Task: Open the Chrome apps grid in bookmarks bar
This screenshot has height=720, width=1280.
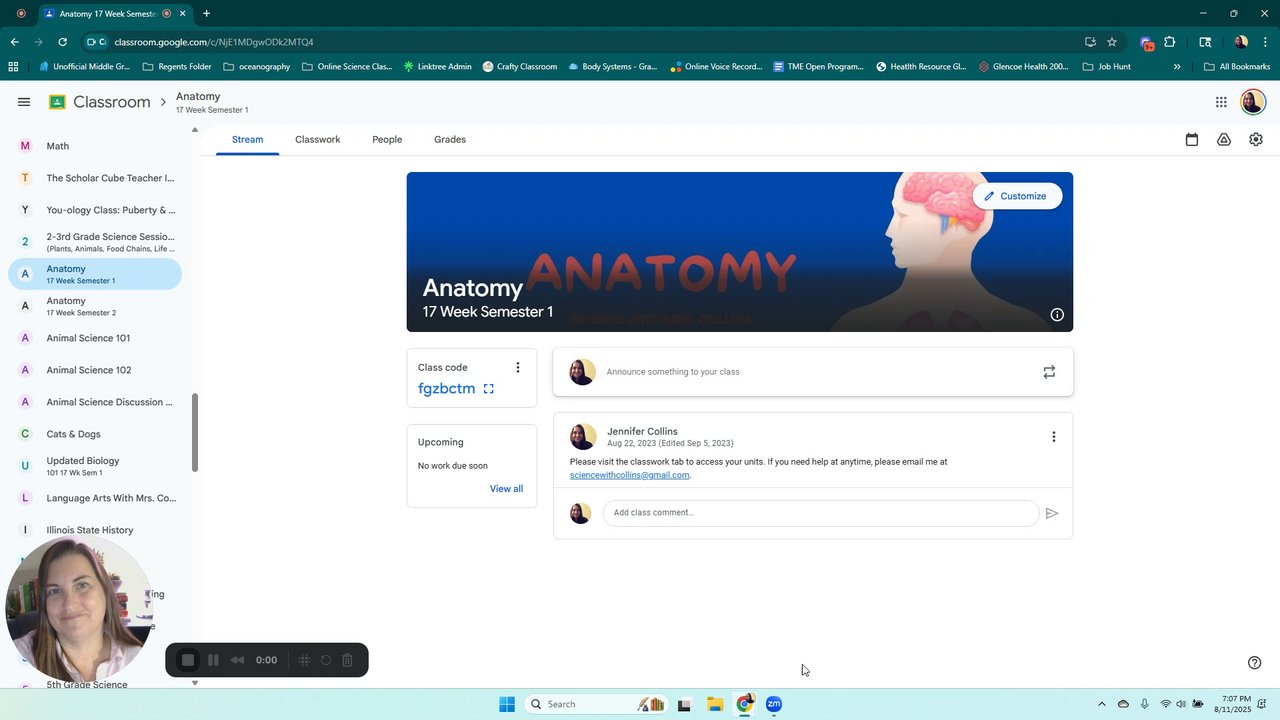Action: (13, 67)
